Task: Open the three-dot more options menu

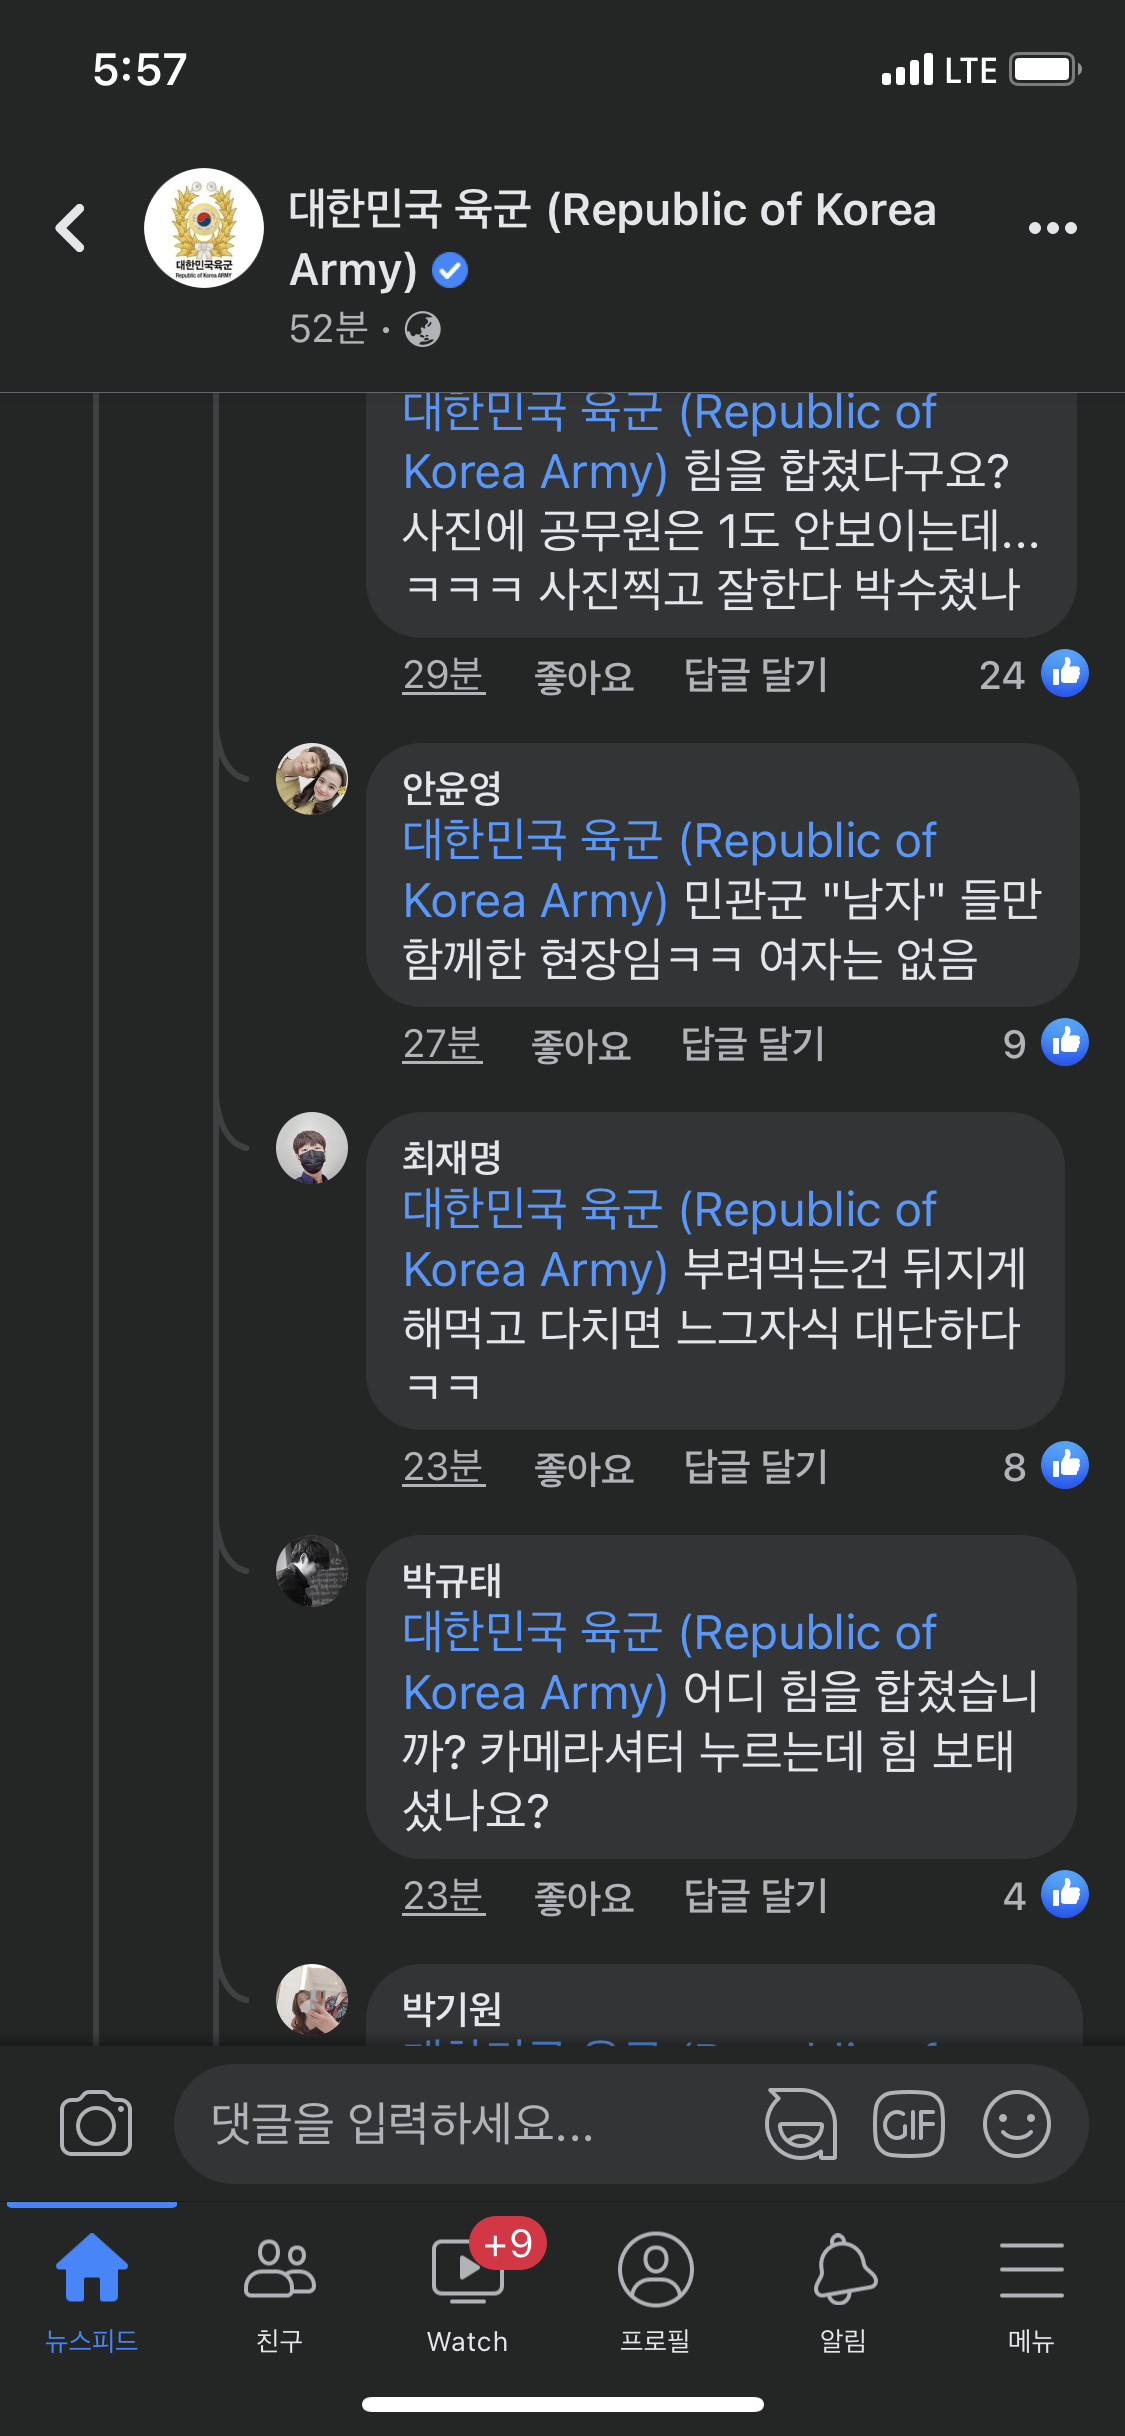Action: coord(1052,228)
